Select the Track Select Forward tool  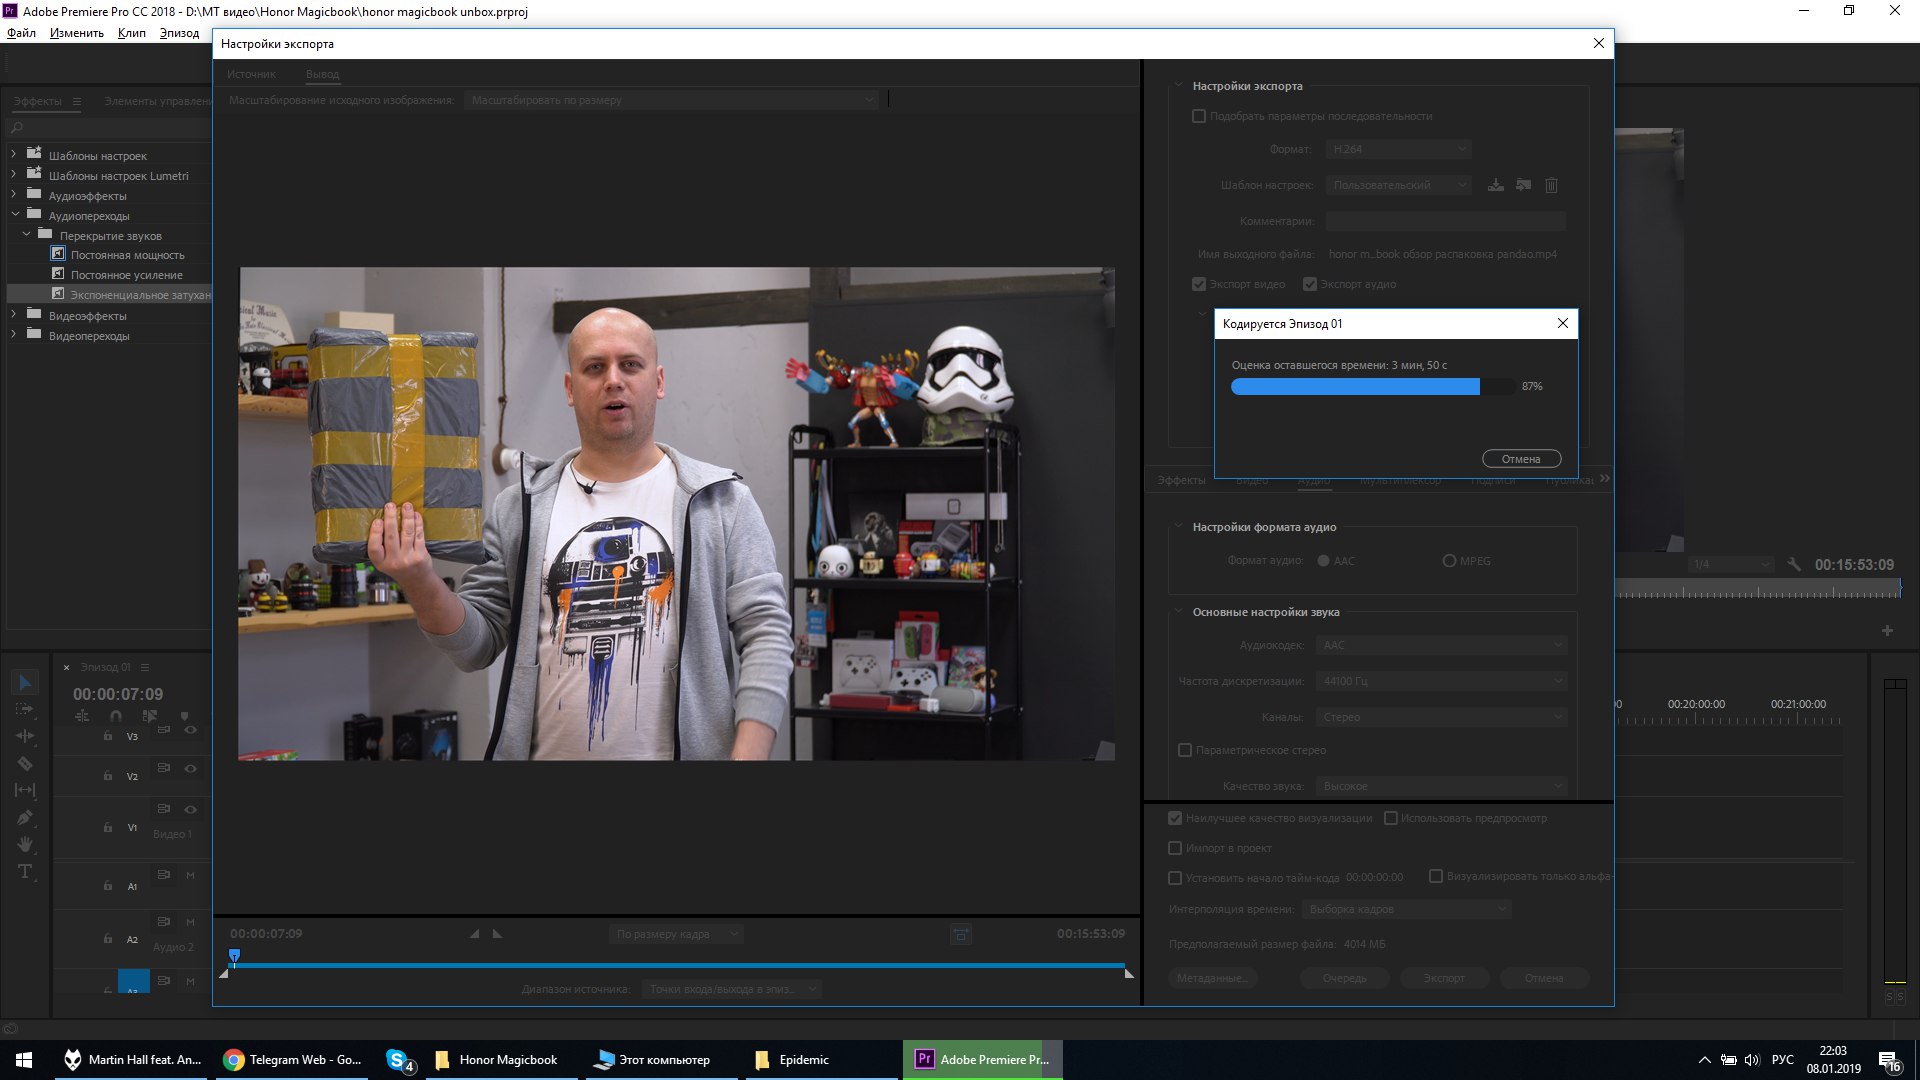pos(25,709)
